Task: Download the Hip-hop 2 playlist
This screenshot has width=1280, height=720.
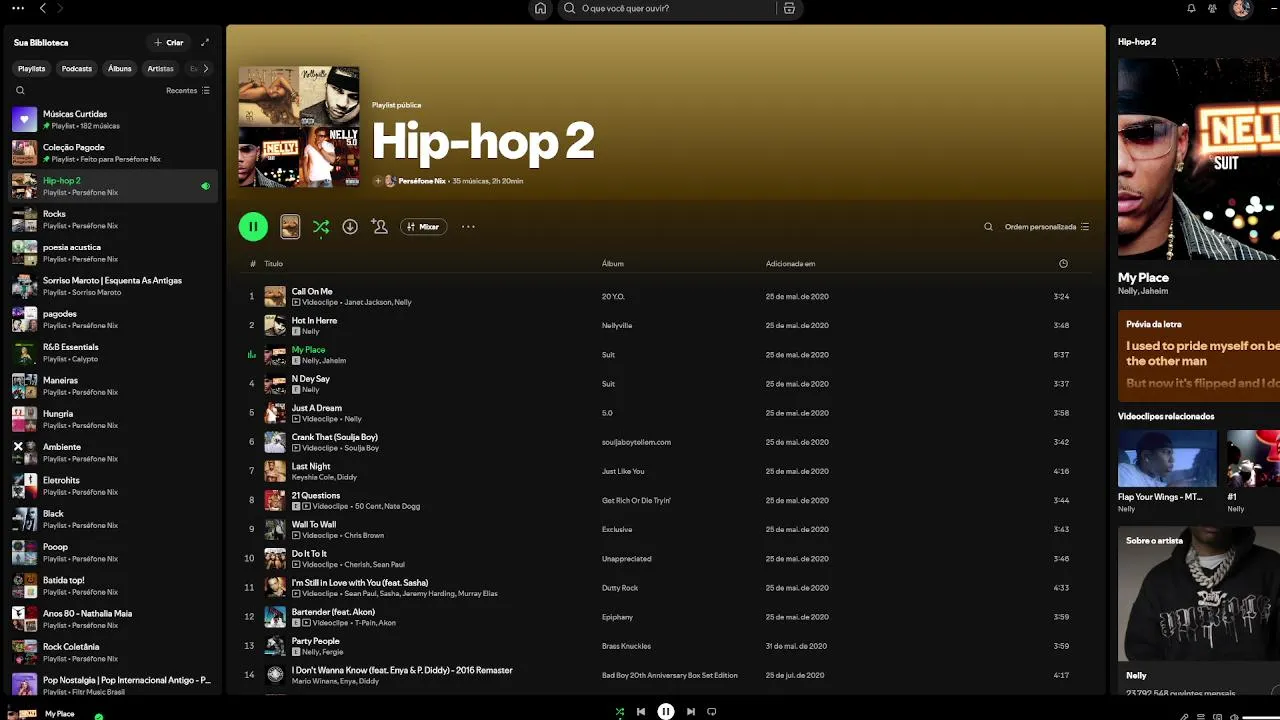Action: point(350,227)
